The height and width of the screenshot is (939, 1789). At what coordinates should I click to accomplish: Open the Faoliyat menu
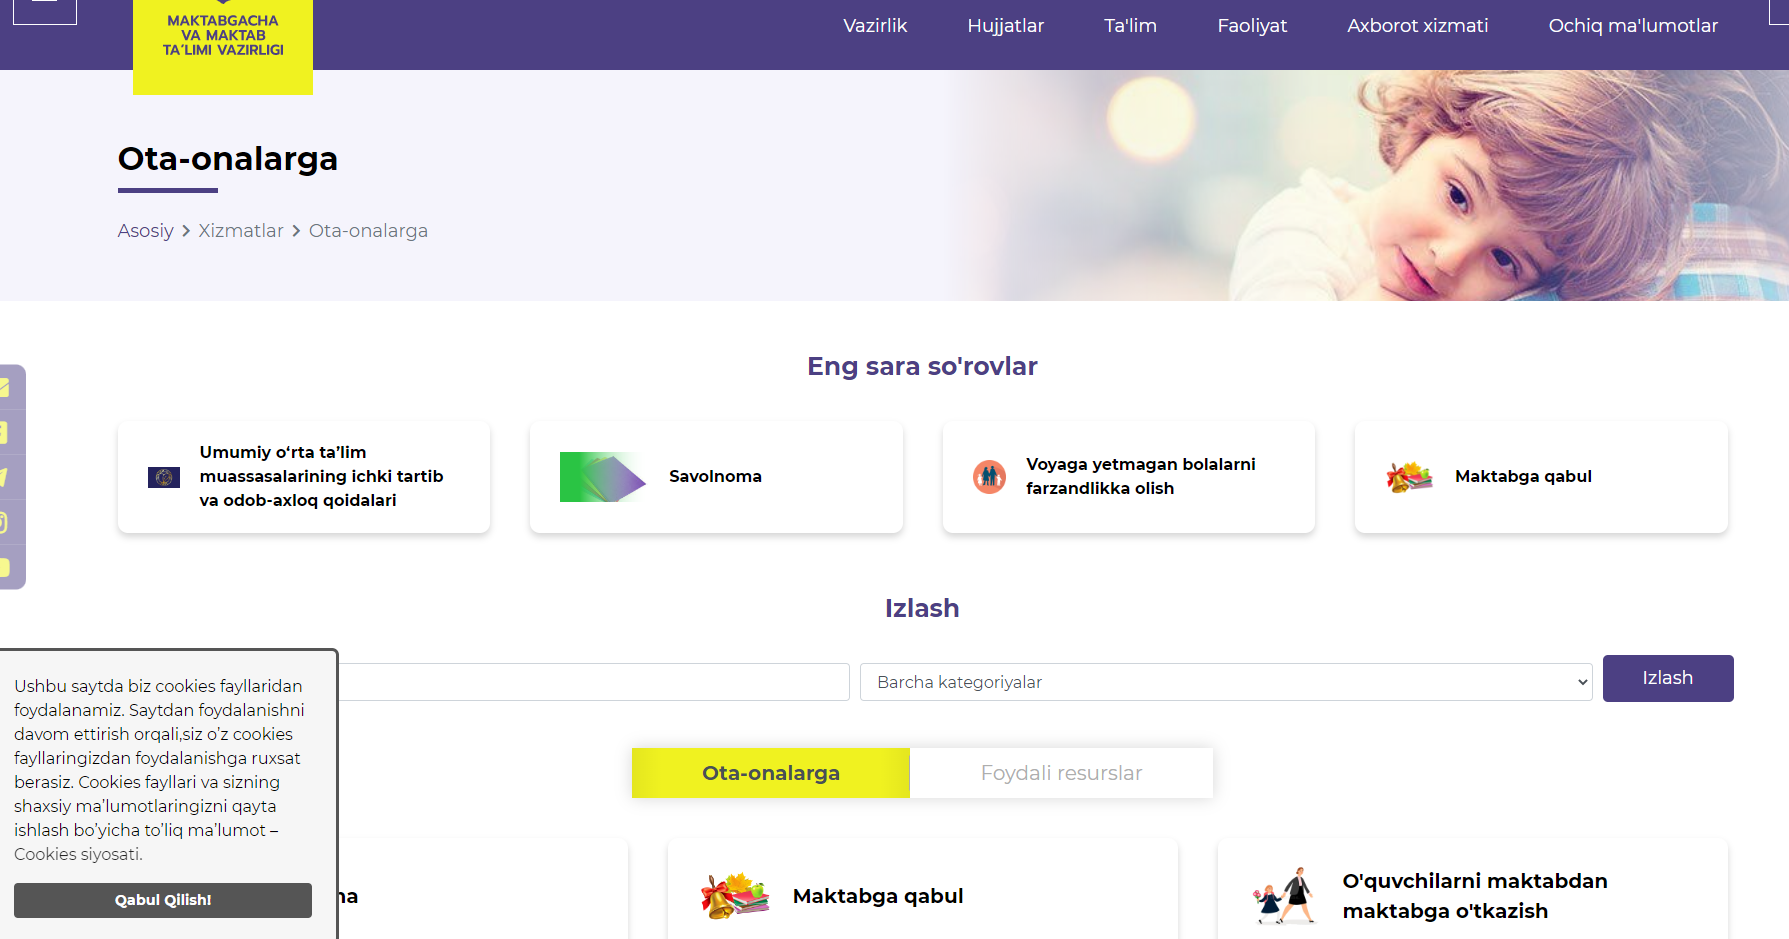(1252, 26)
